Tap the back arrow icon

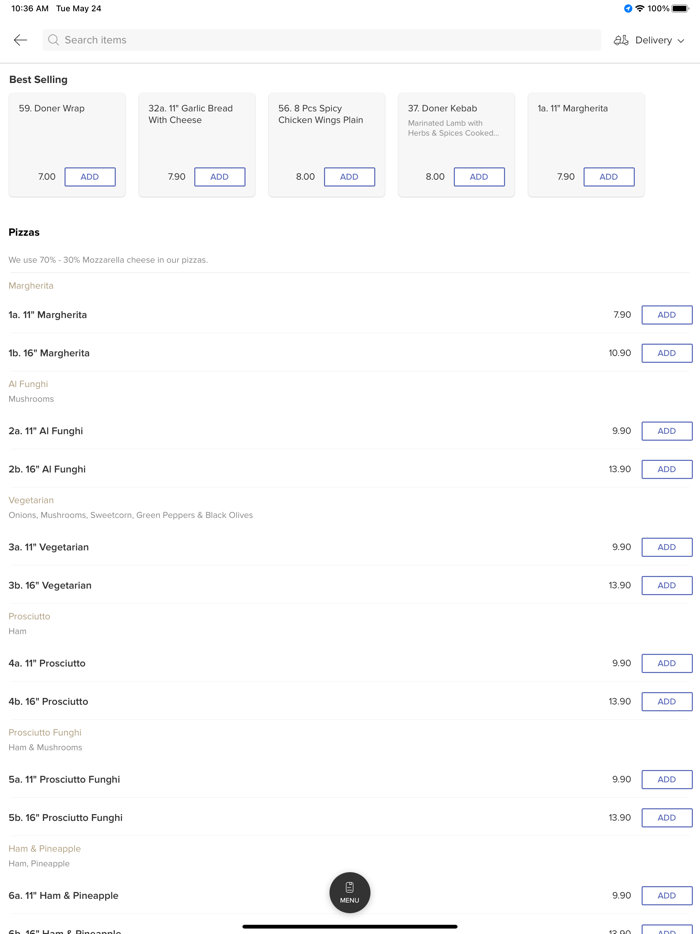point(20,40)
